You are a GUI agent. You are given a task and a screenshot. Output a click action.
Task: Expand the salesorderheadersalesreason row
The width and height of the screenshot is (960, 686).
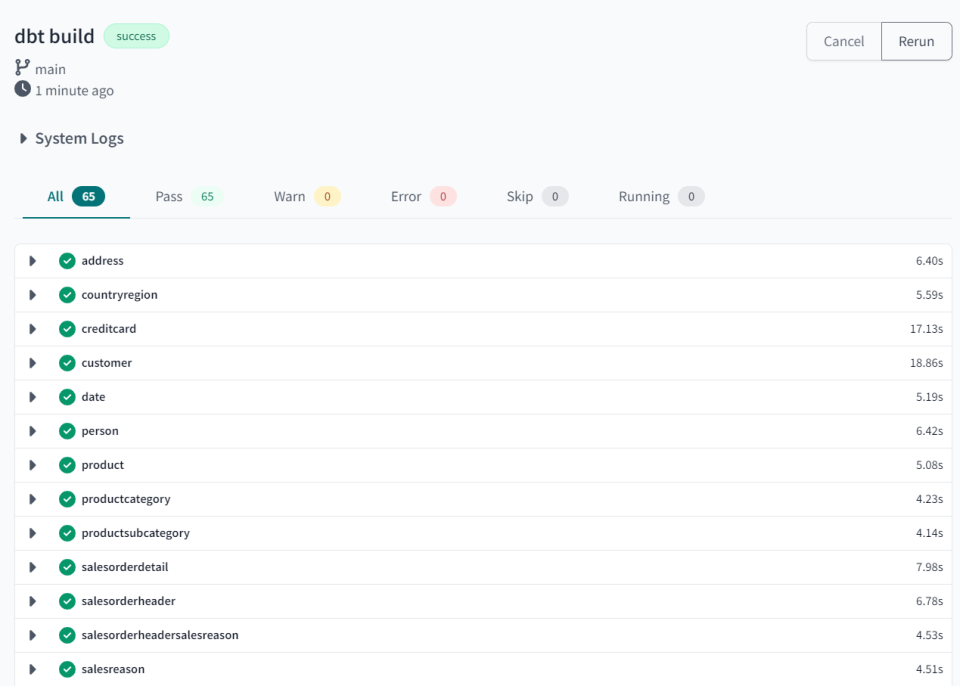coord(32,635)
